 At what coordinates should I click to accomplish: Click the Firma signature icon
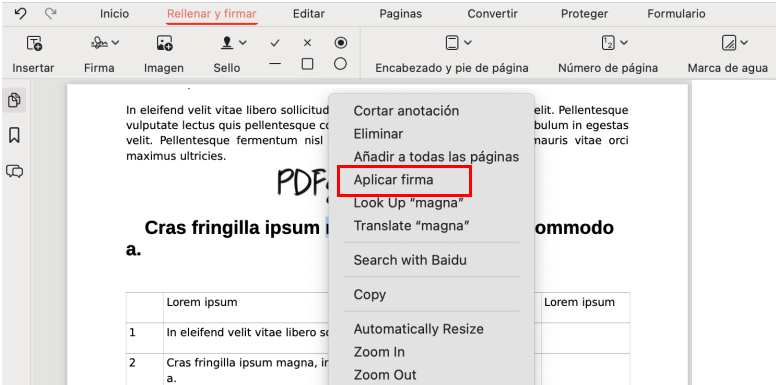[99, 44]
